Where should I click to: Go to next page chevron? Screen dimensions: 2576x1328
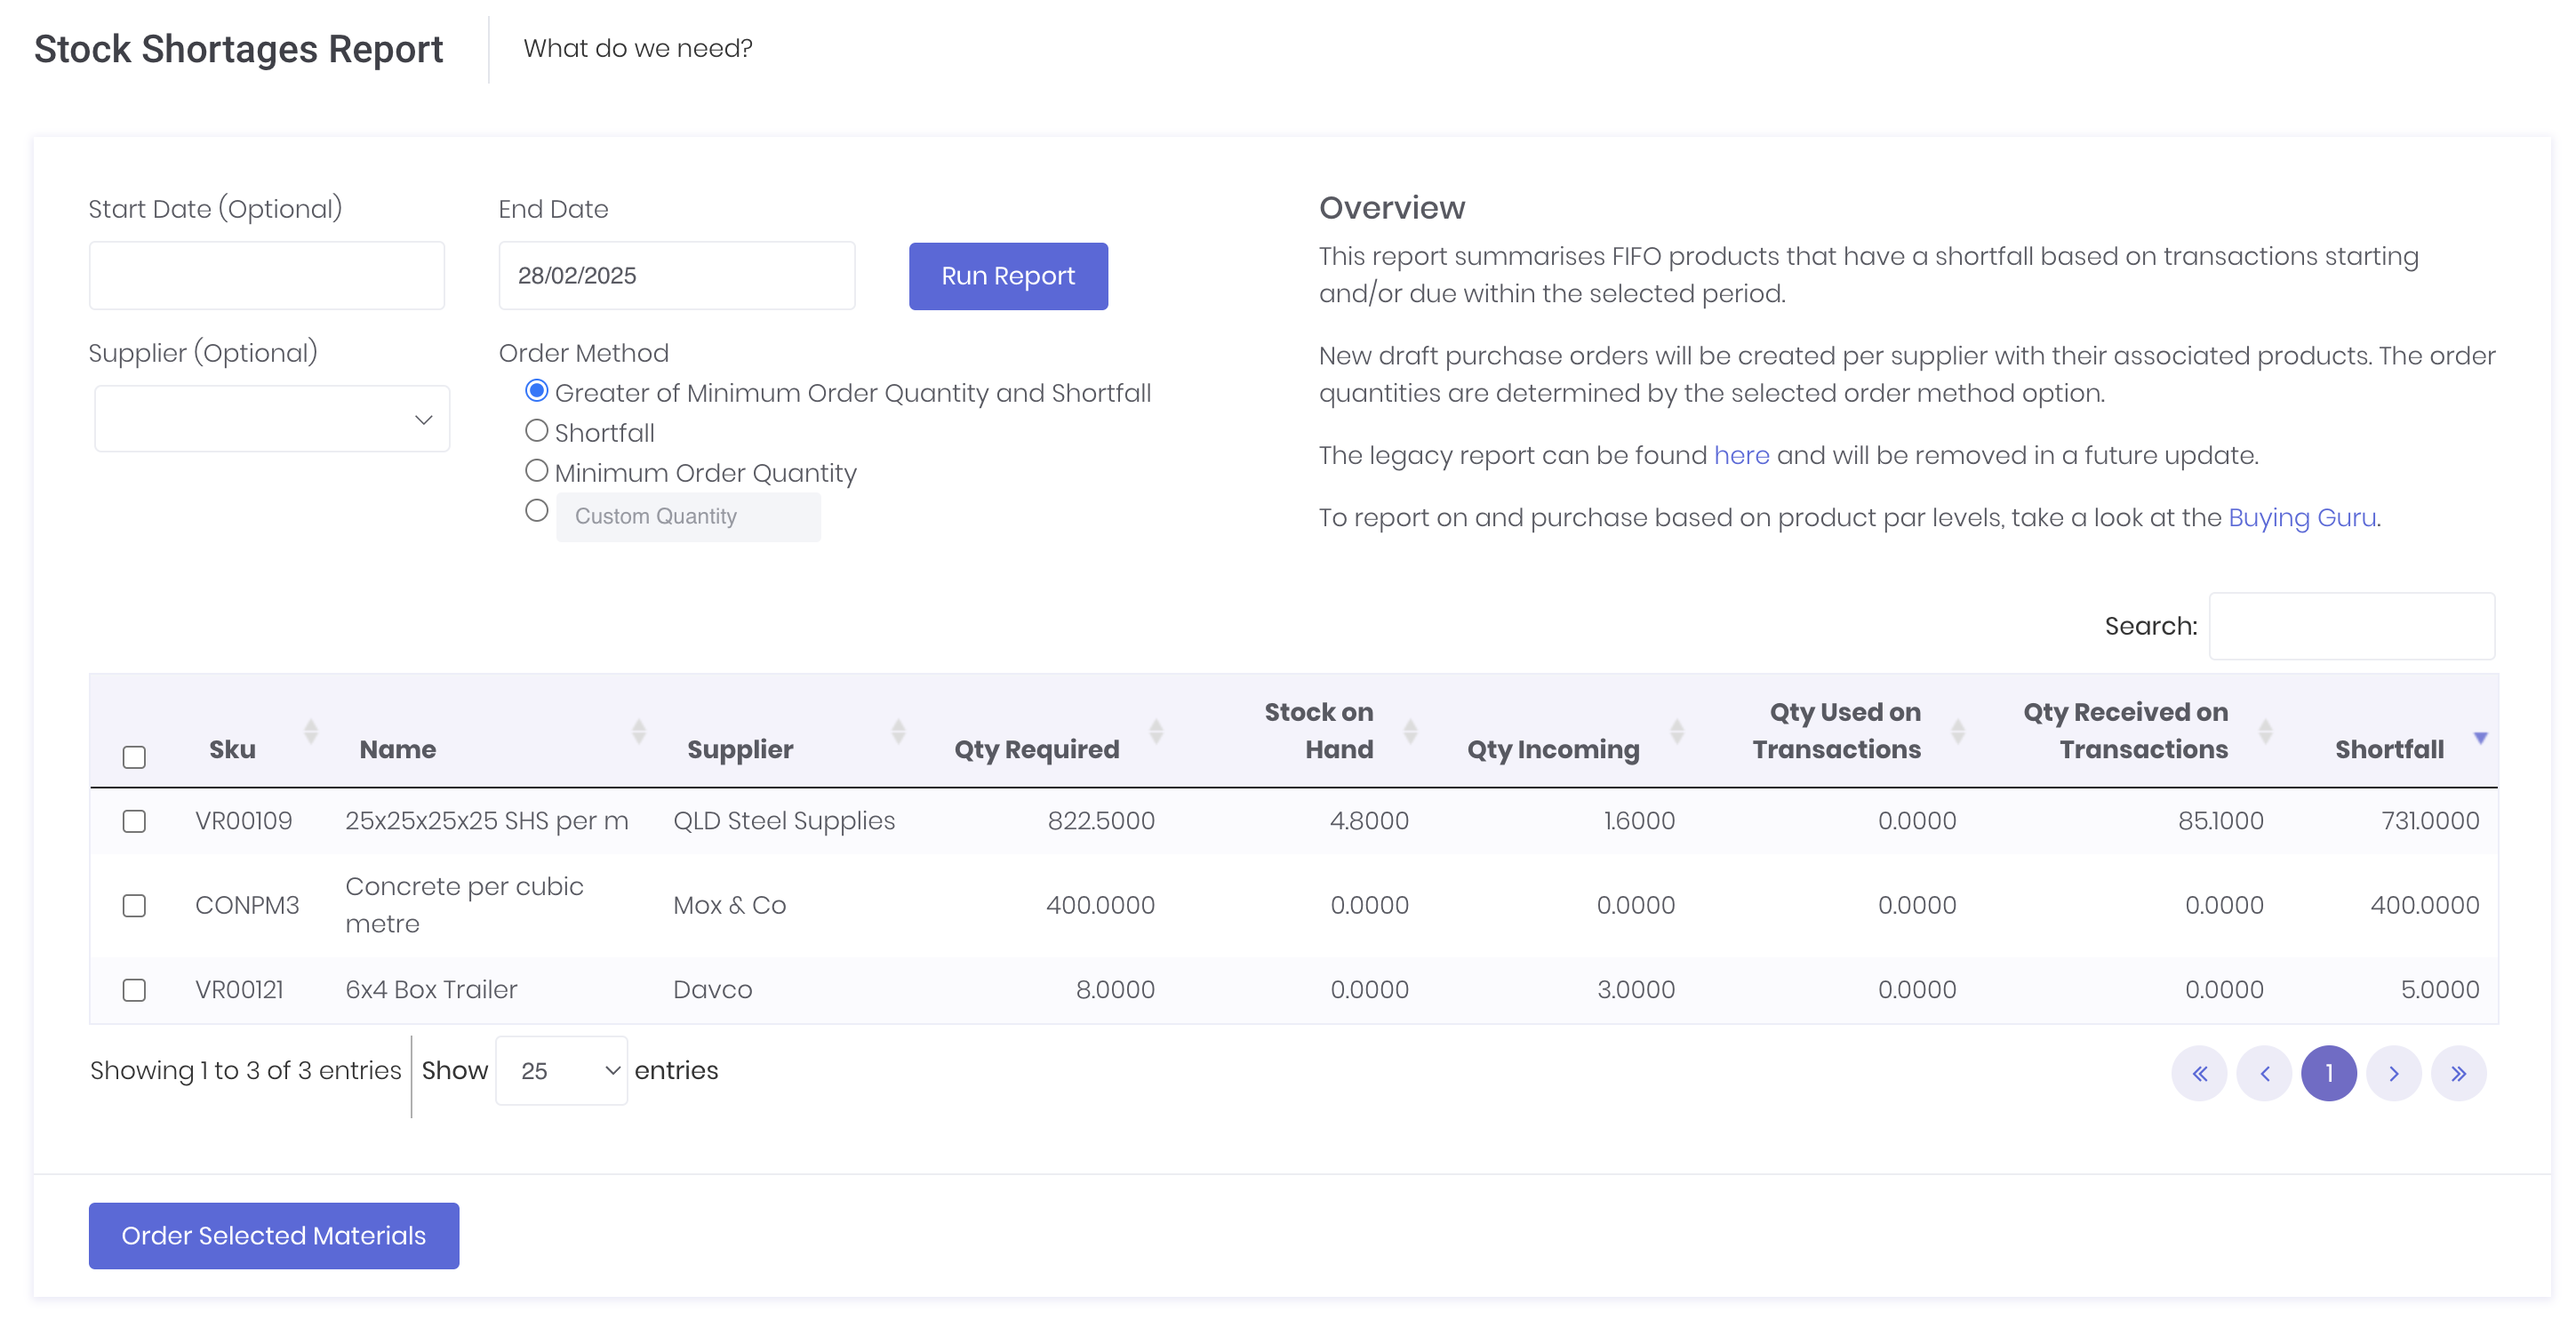point(2393,1073)
